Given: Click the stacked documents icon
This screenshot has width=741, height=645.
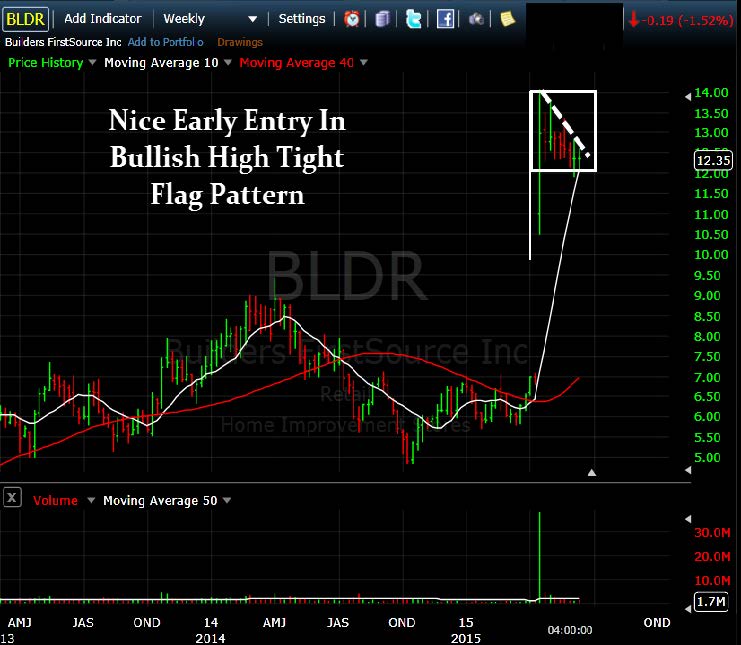Looking at the screenshot, I should pos(382,19).
